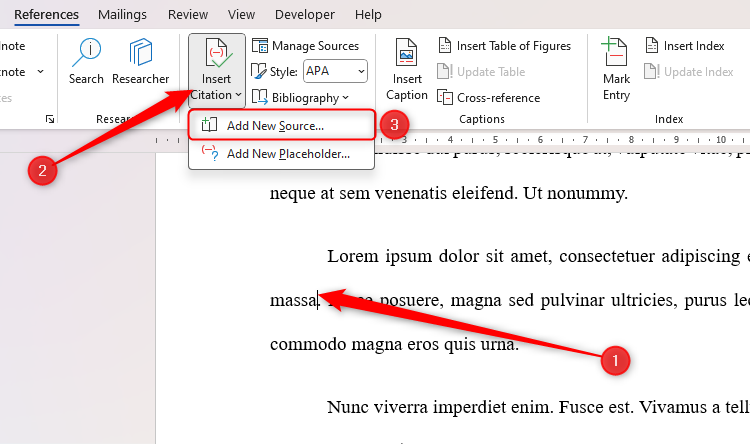Click the Insert Caption icon
The width and height of the screenshot is (750, 444).
tap(407, 53)
